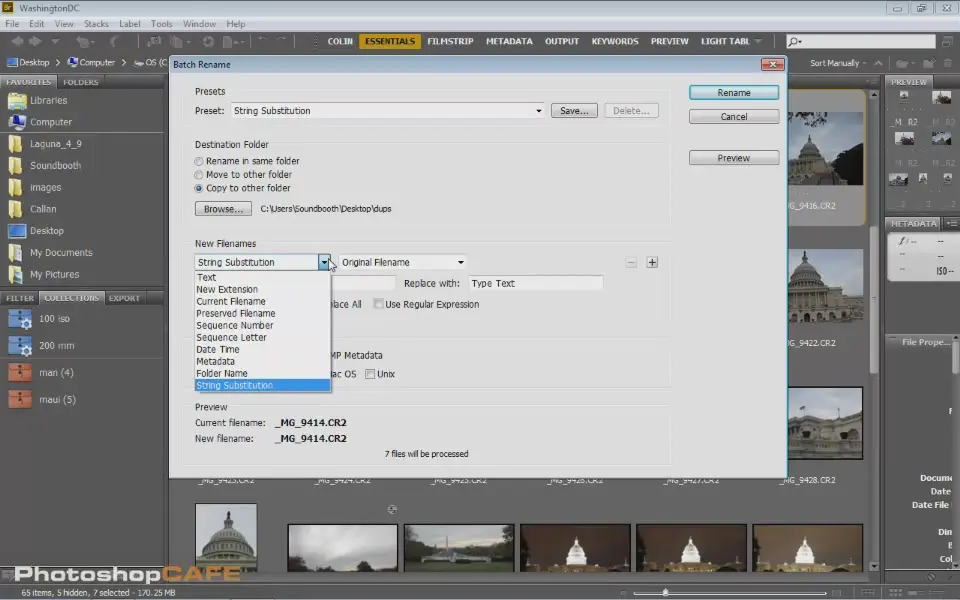Click the Go back arrow in Bridge toolbar

[x=17, y=41]
